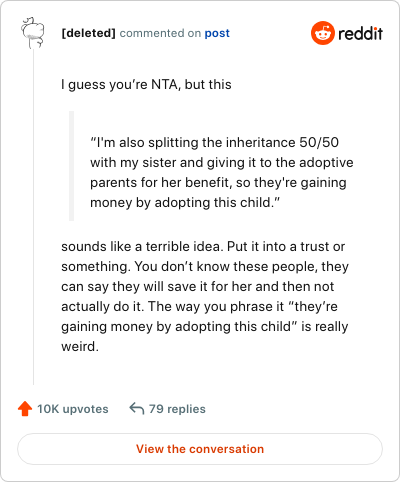Open the "79 replies" count
The height and width of the screenshot is (482, 400).
(177, 409)
